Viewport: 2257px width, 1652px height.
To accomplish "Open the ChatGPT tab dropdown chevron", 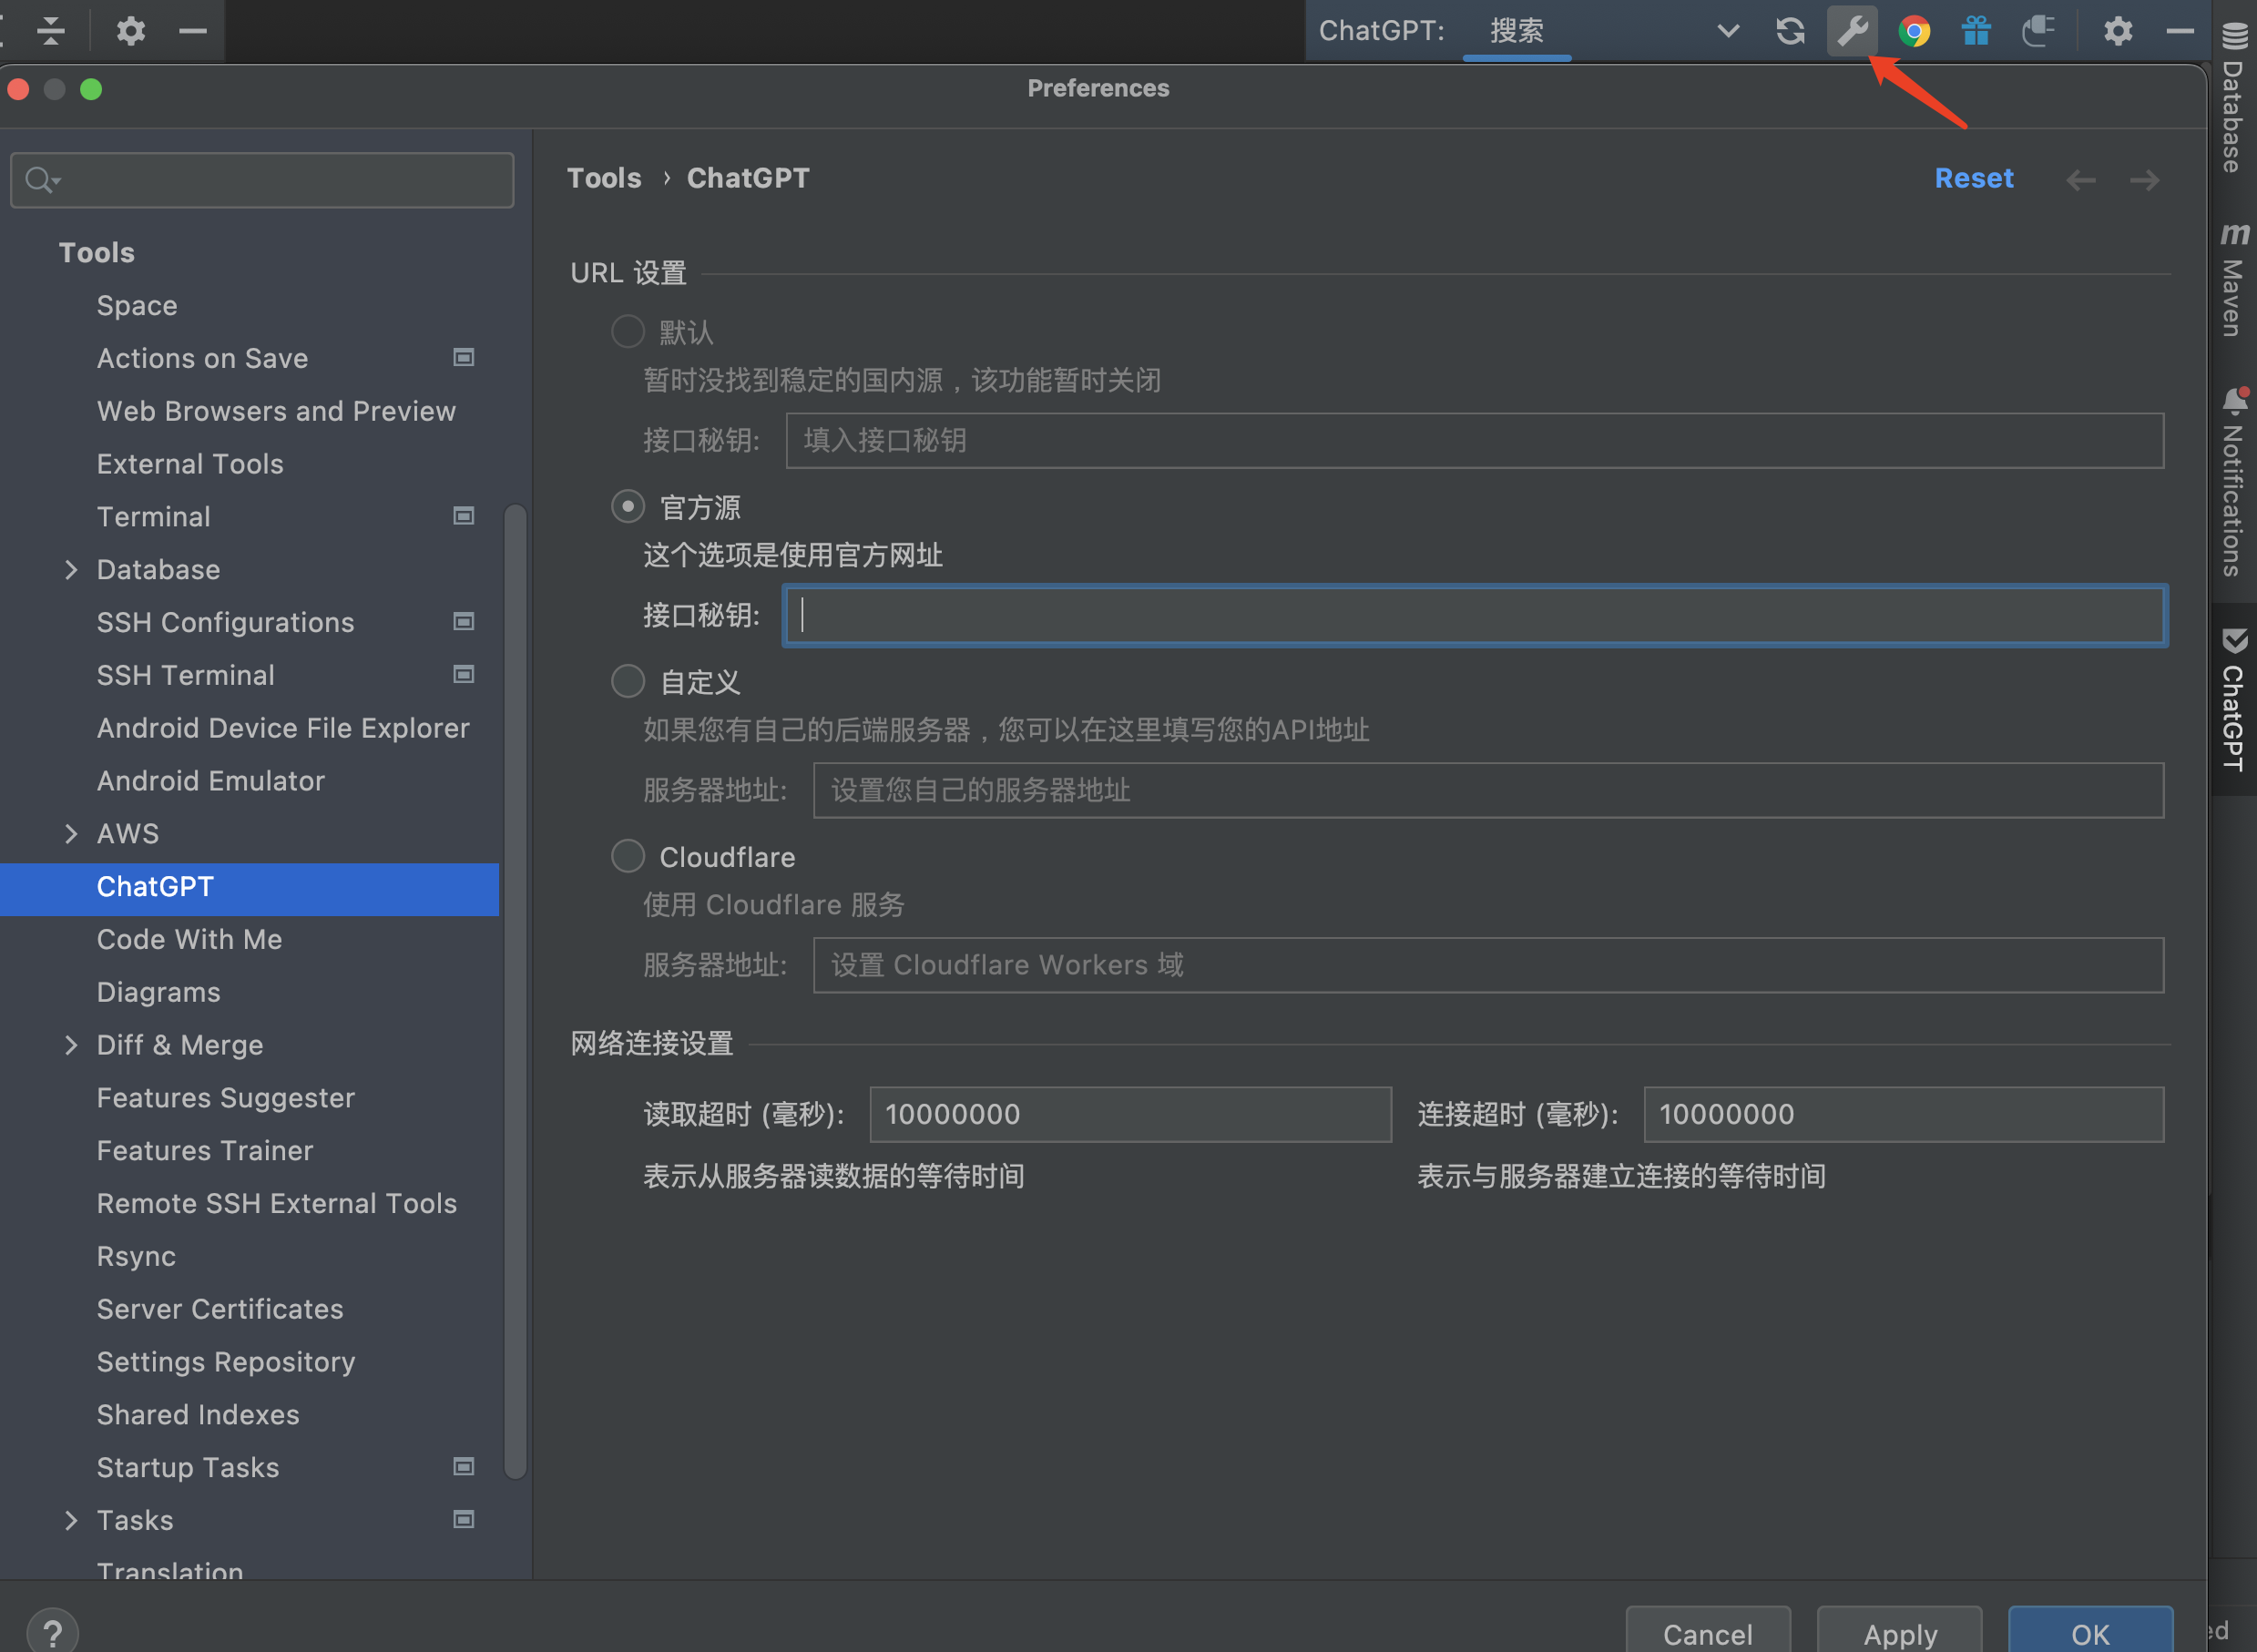I will pos(1728,31).
